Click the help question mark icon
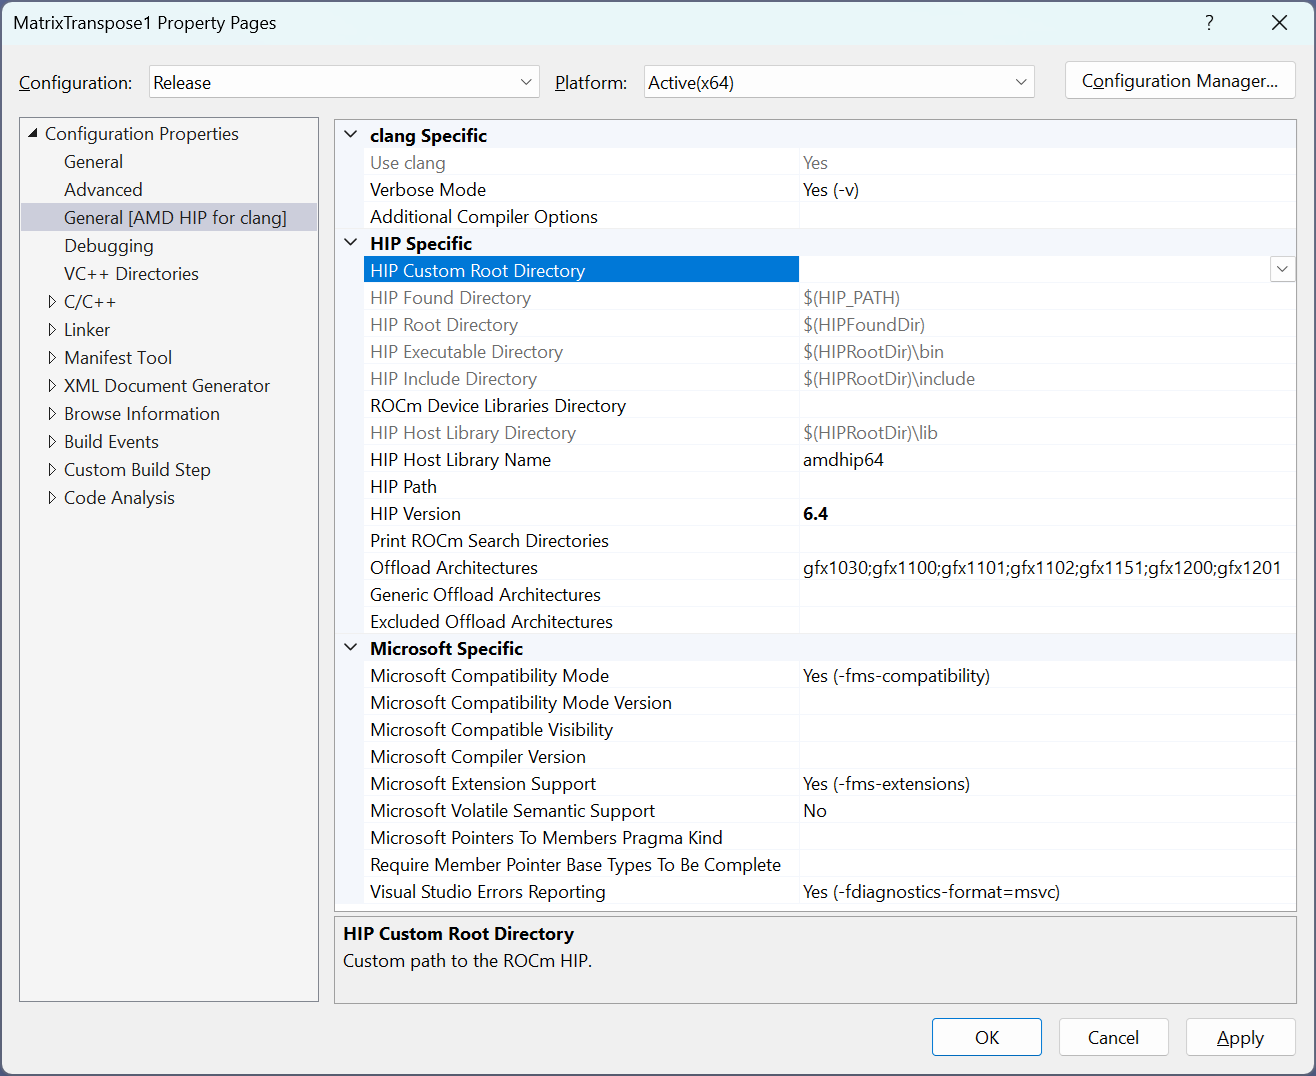This screenshot has width=1316, height=1076. click(x=1209, y=23)
